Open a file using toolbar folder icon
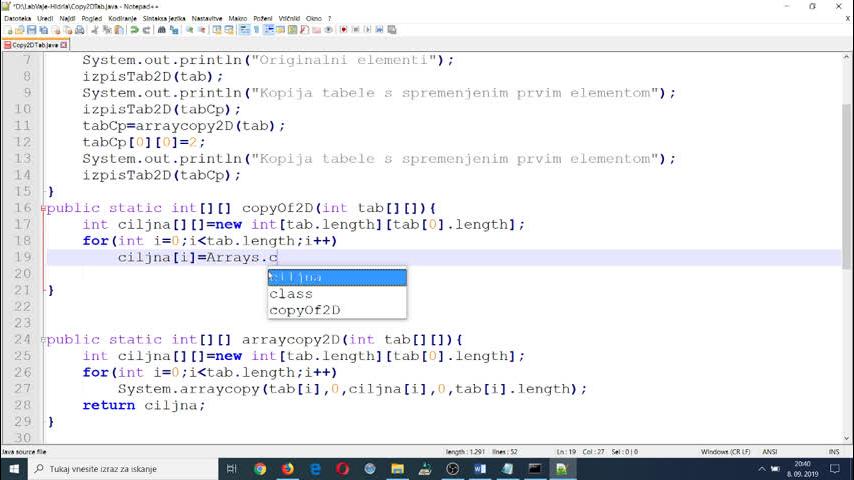 pos(20,29)
